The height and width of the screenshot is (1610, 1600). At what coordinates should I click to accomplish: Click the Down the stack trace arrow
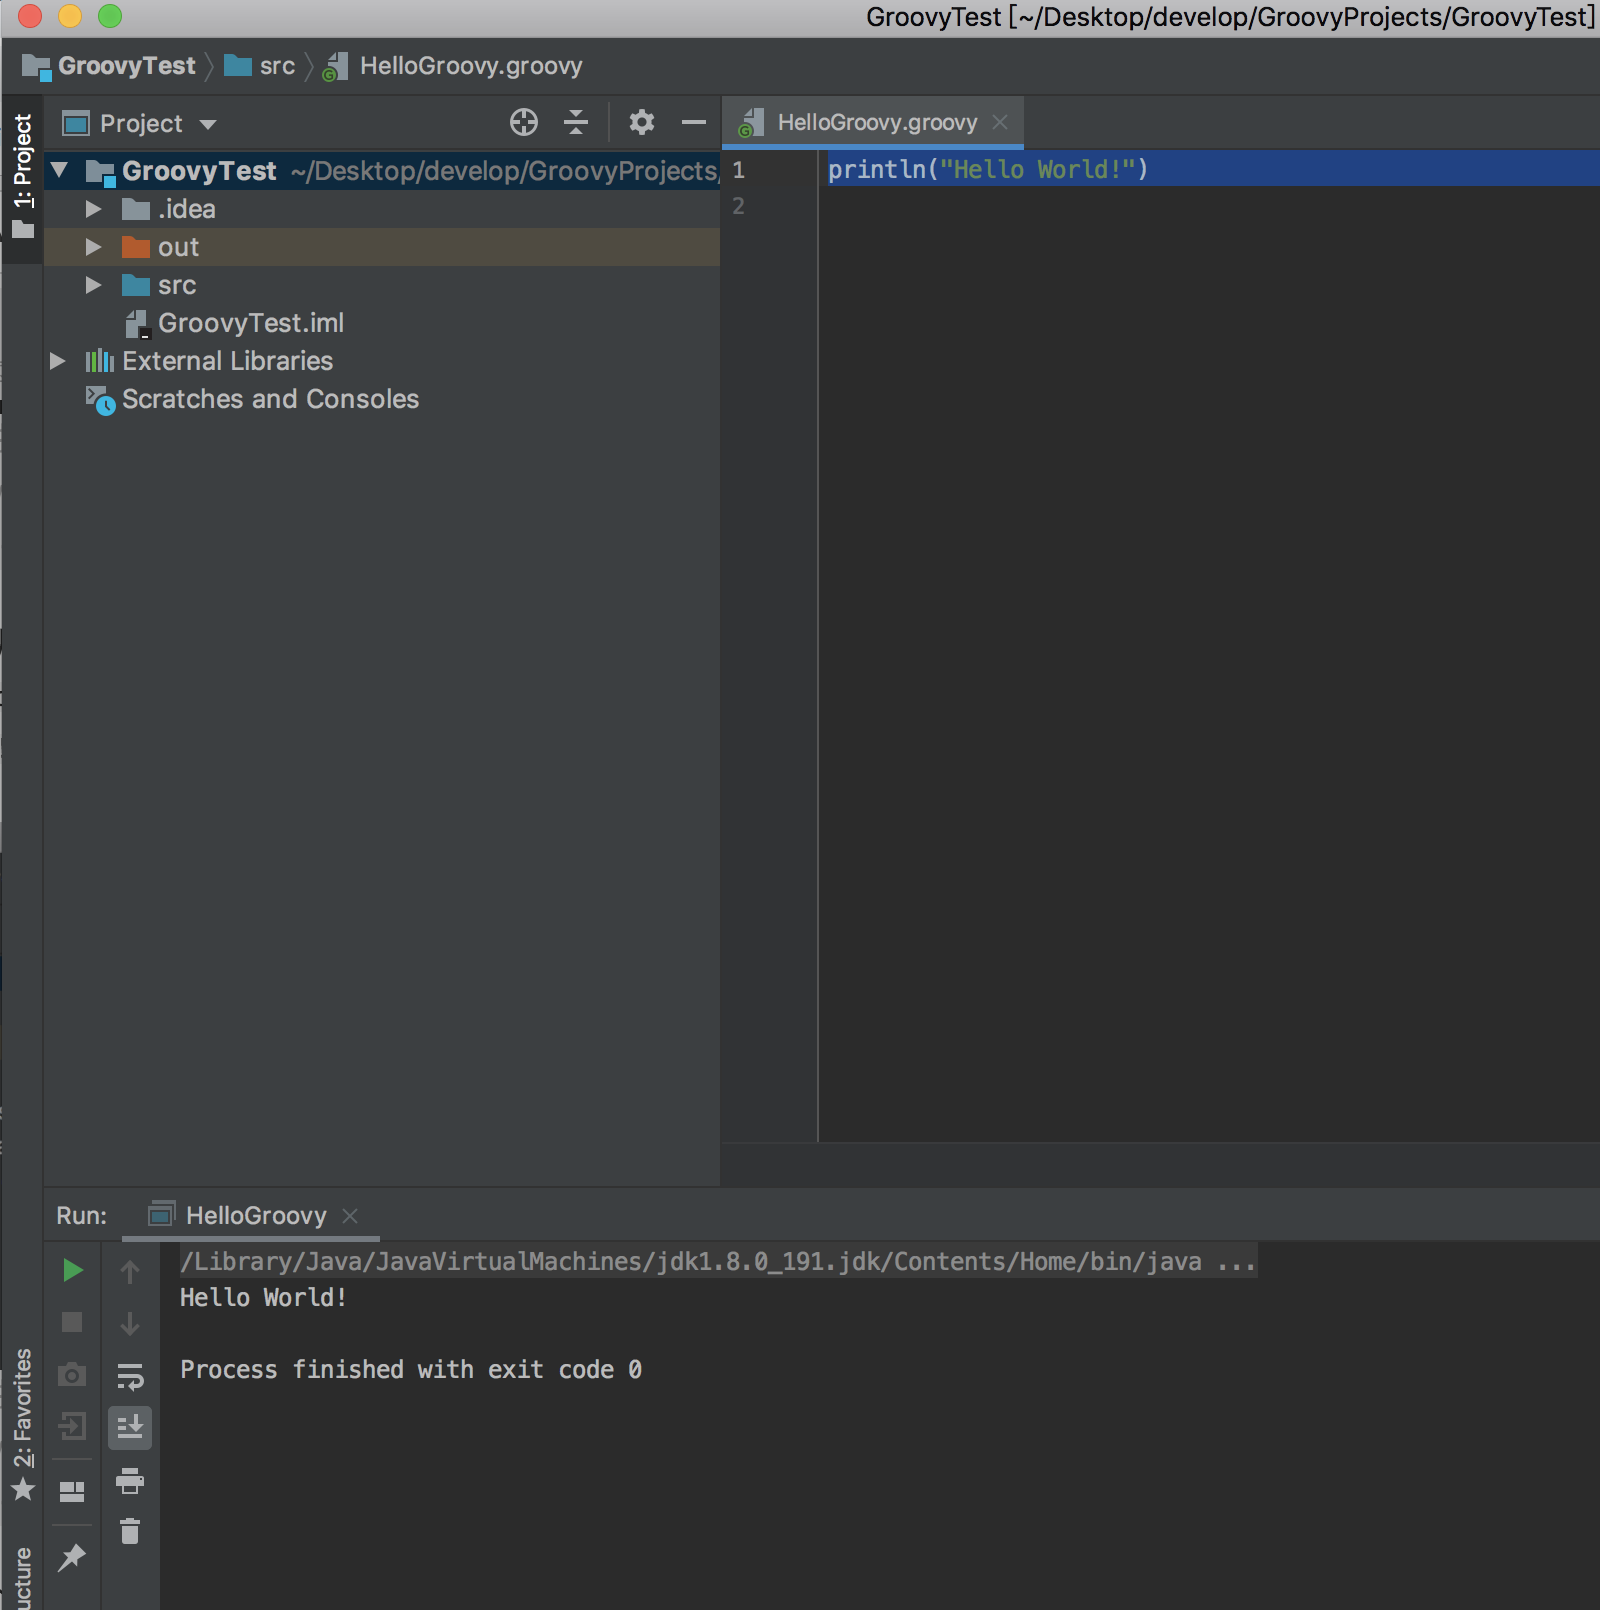point(130,1324)
